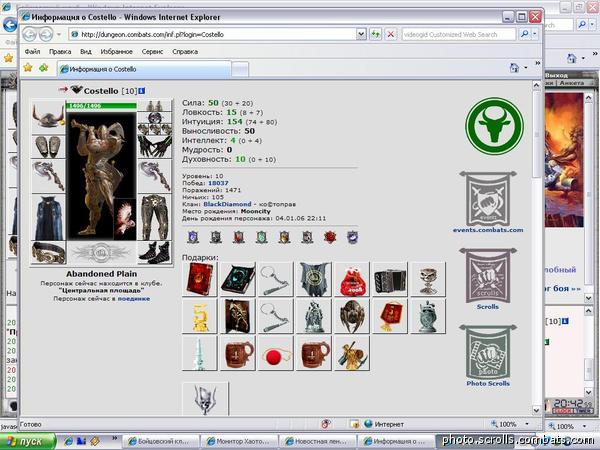This screenshot has width=600, height=450.
Task: Open the Вид menu
Action: pyautogui.click(x=86, y=51)
